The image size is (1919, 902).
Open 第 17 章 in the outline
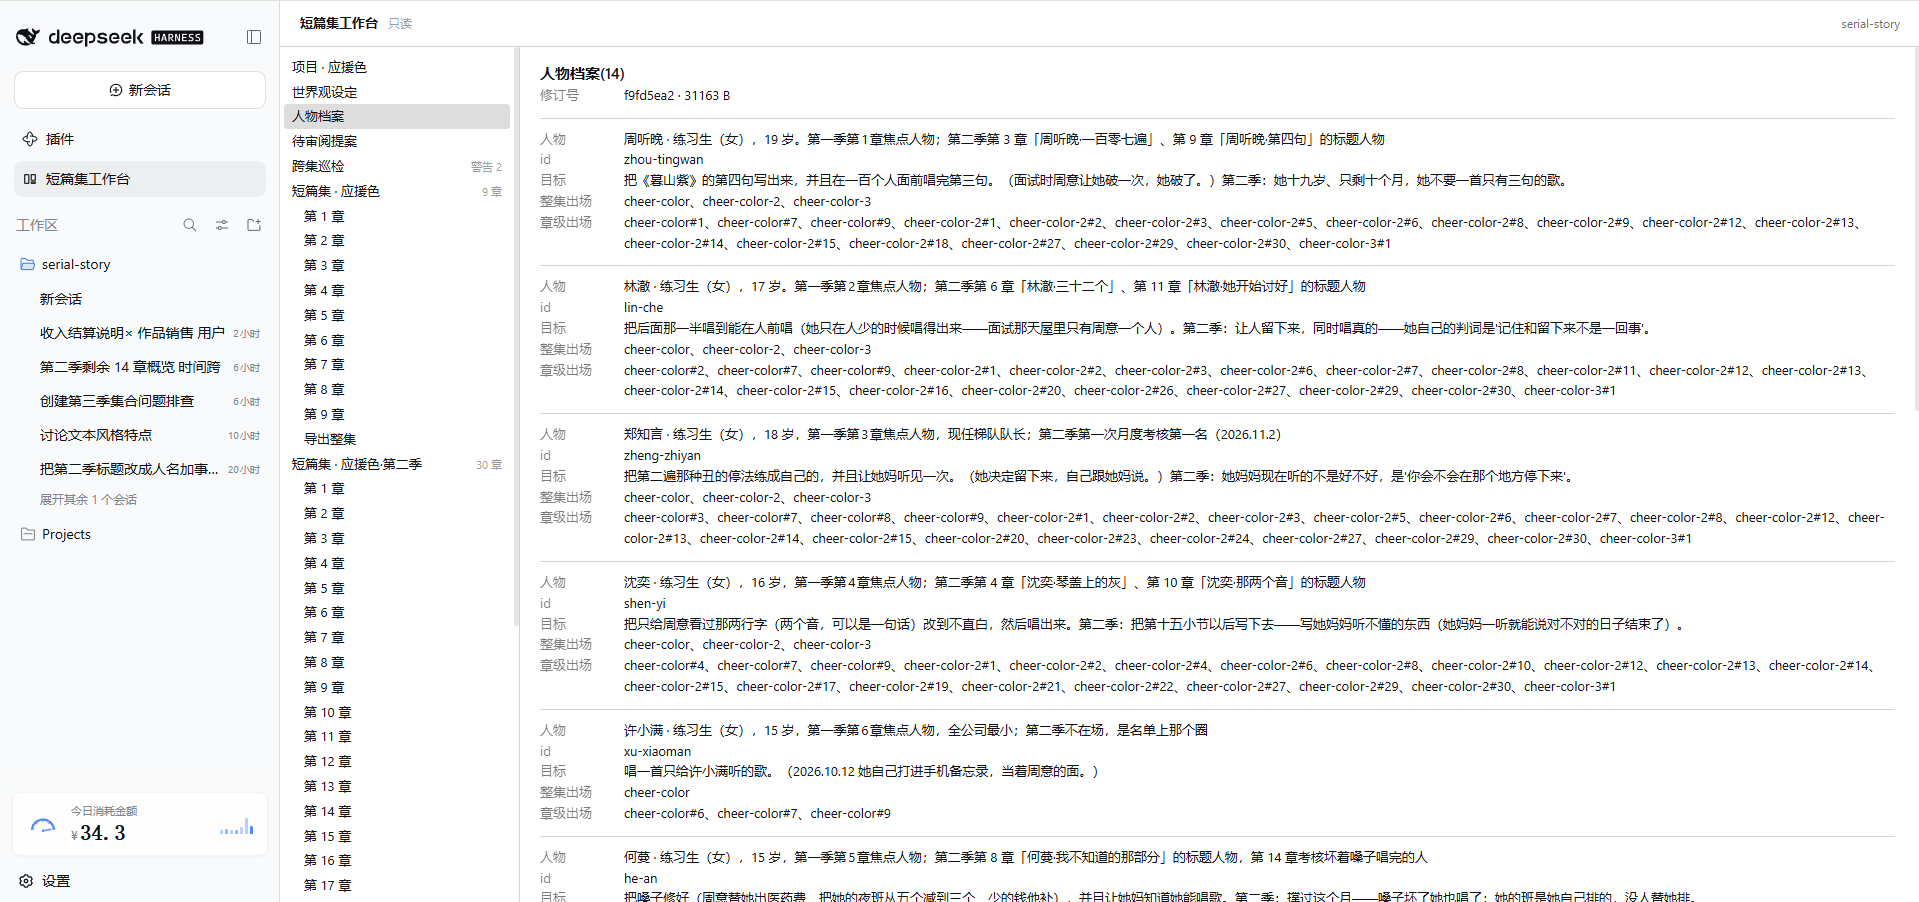[397, 885]
